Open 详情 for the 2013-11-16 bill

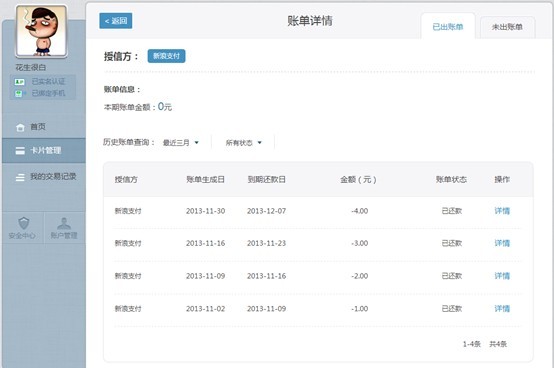(x=502, y=243)
